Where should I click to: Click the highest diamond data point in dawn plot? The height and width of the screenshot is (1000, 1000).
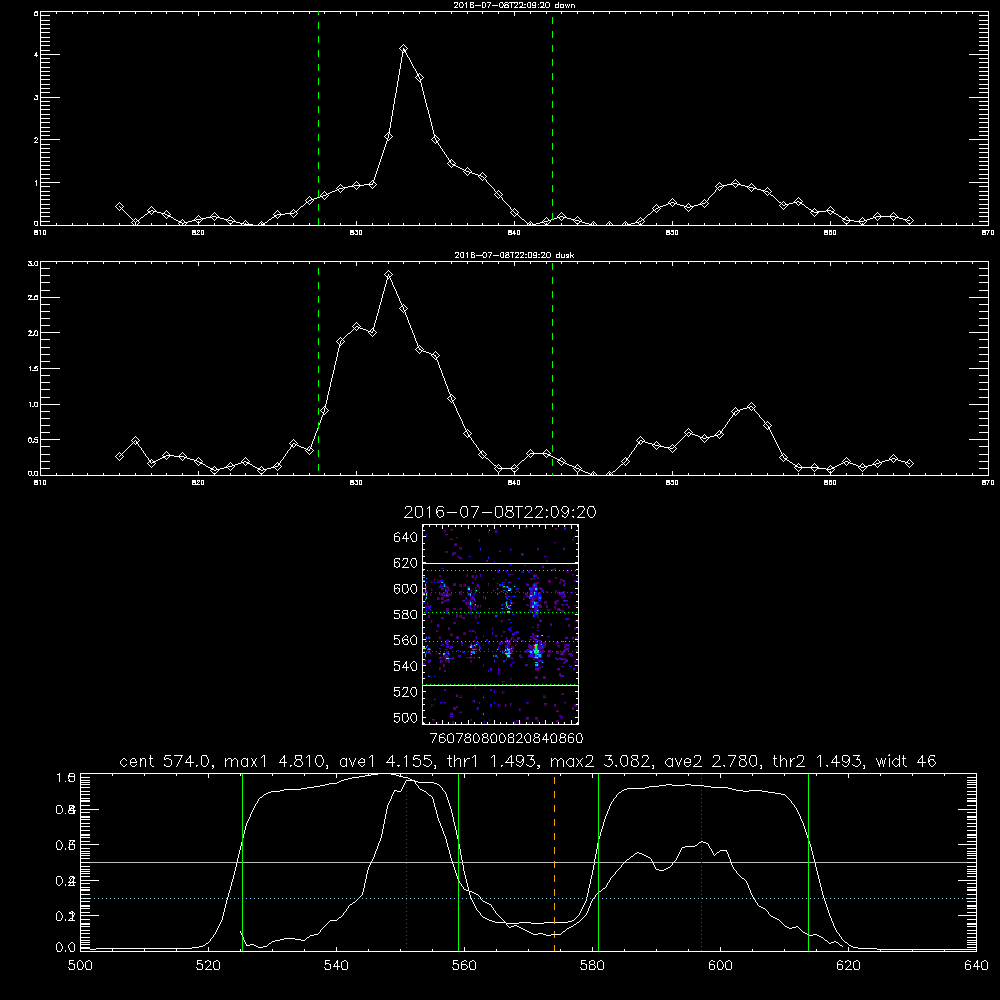[403, 48]
